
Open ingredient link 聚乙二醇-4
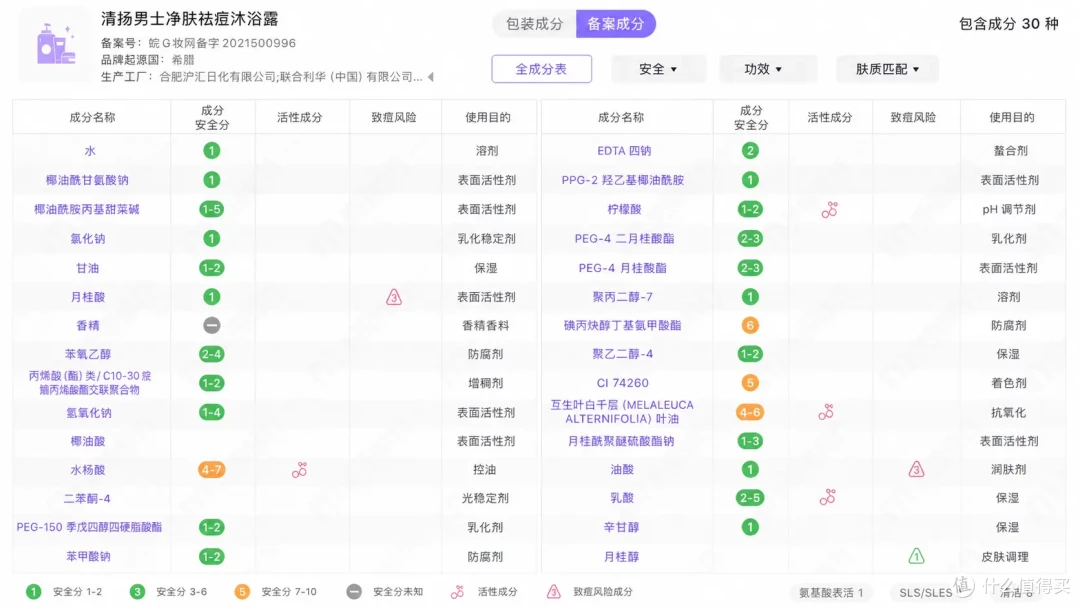click(x=623, y=354)
